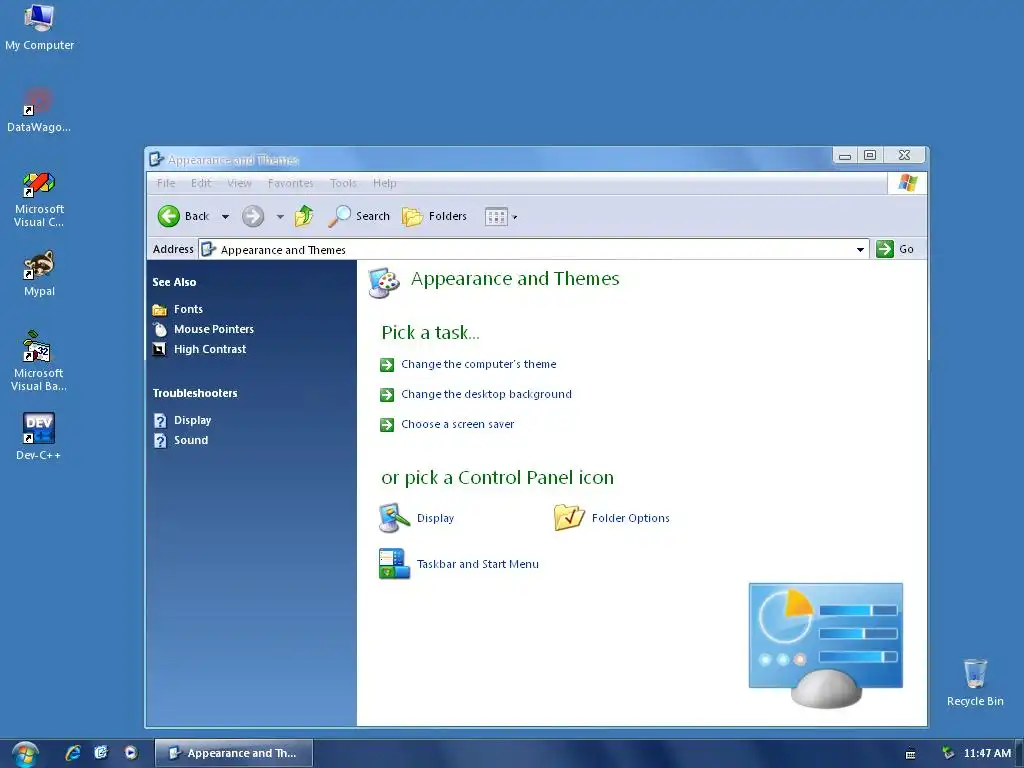Expand the Address bar dropdown
The height and width of the screenshot is (768, 1024).
click(x=860, y=249)
